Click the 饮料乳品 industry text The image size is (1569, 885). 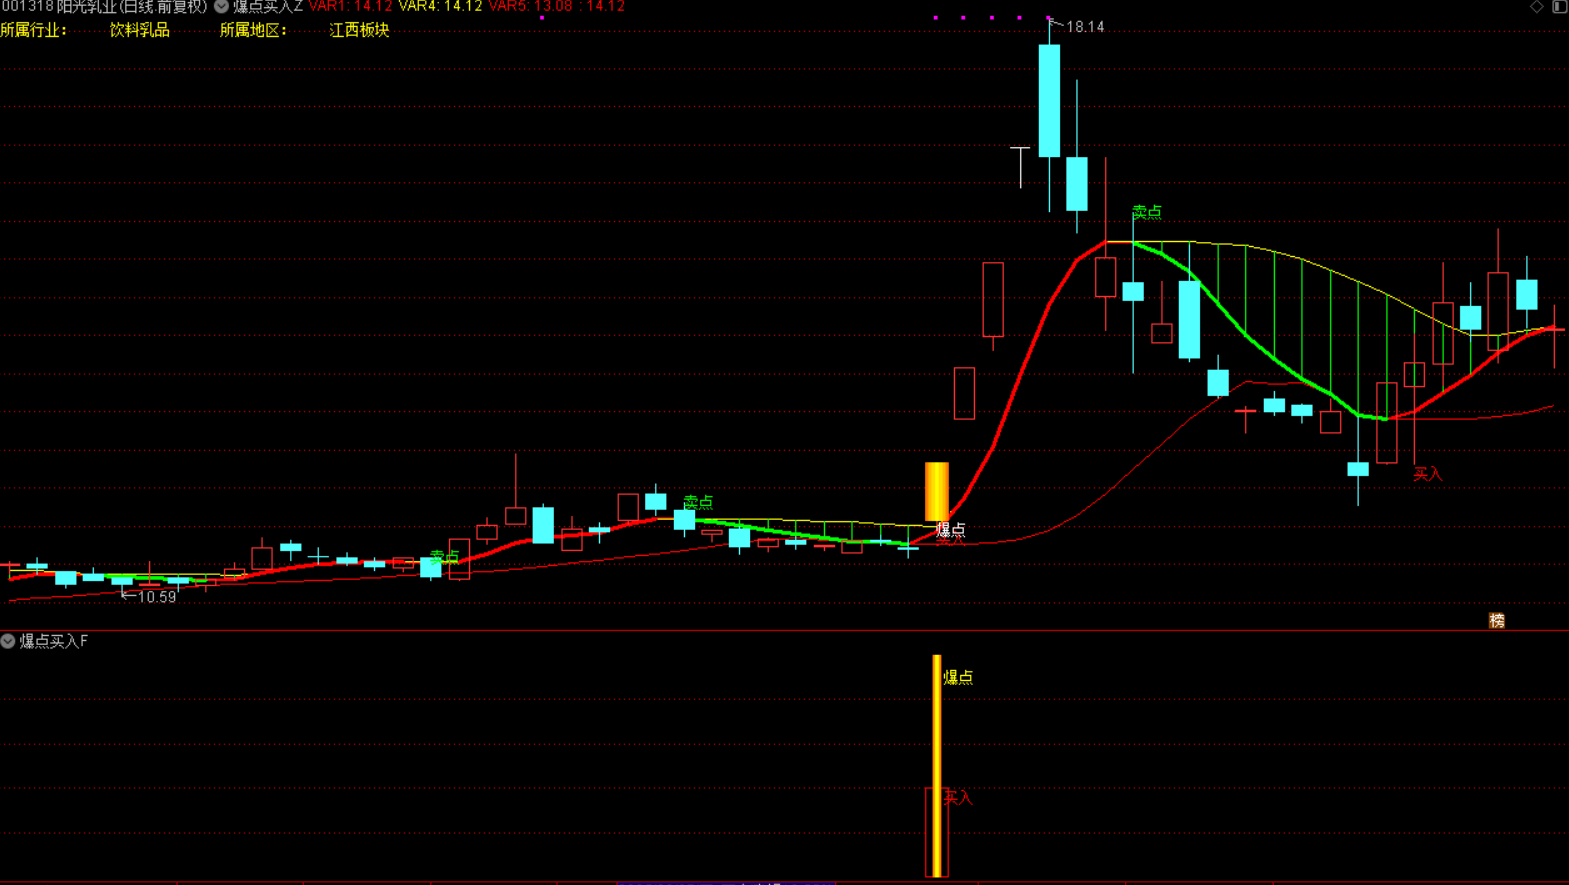tap(139, 30)
